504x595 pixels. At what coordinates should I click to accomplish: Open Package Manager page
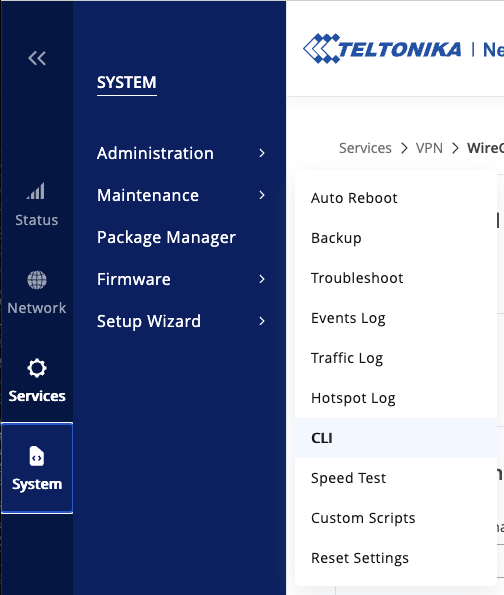(166, 238)
